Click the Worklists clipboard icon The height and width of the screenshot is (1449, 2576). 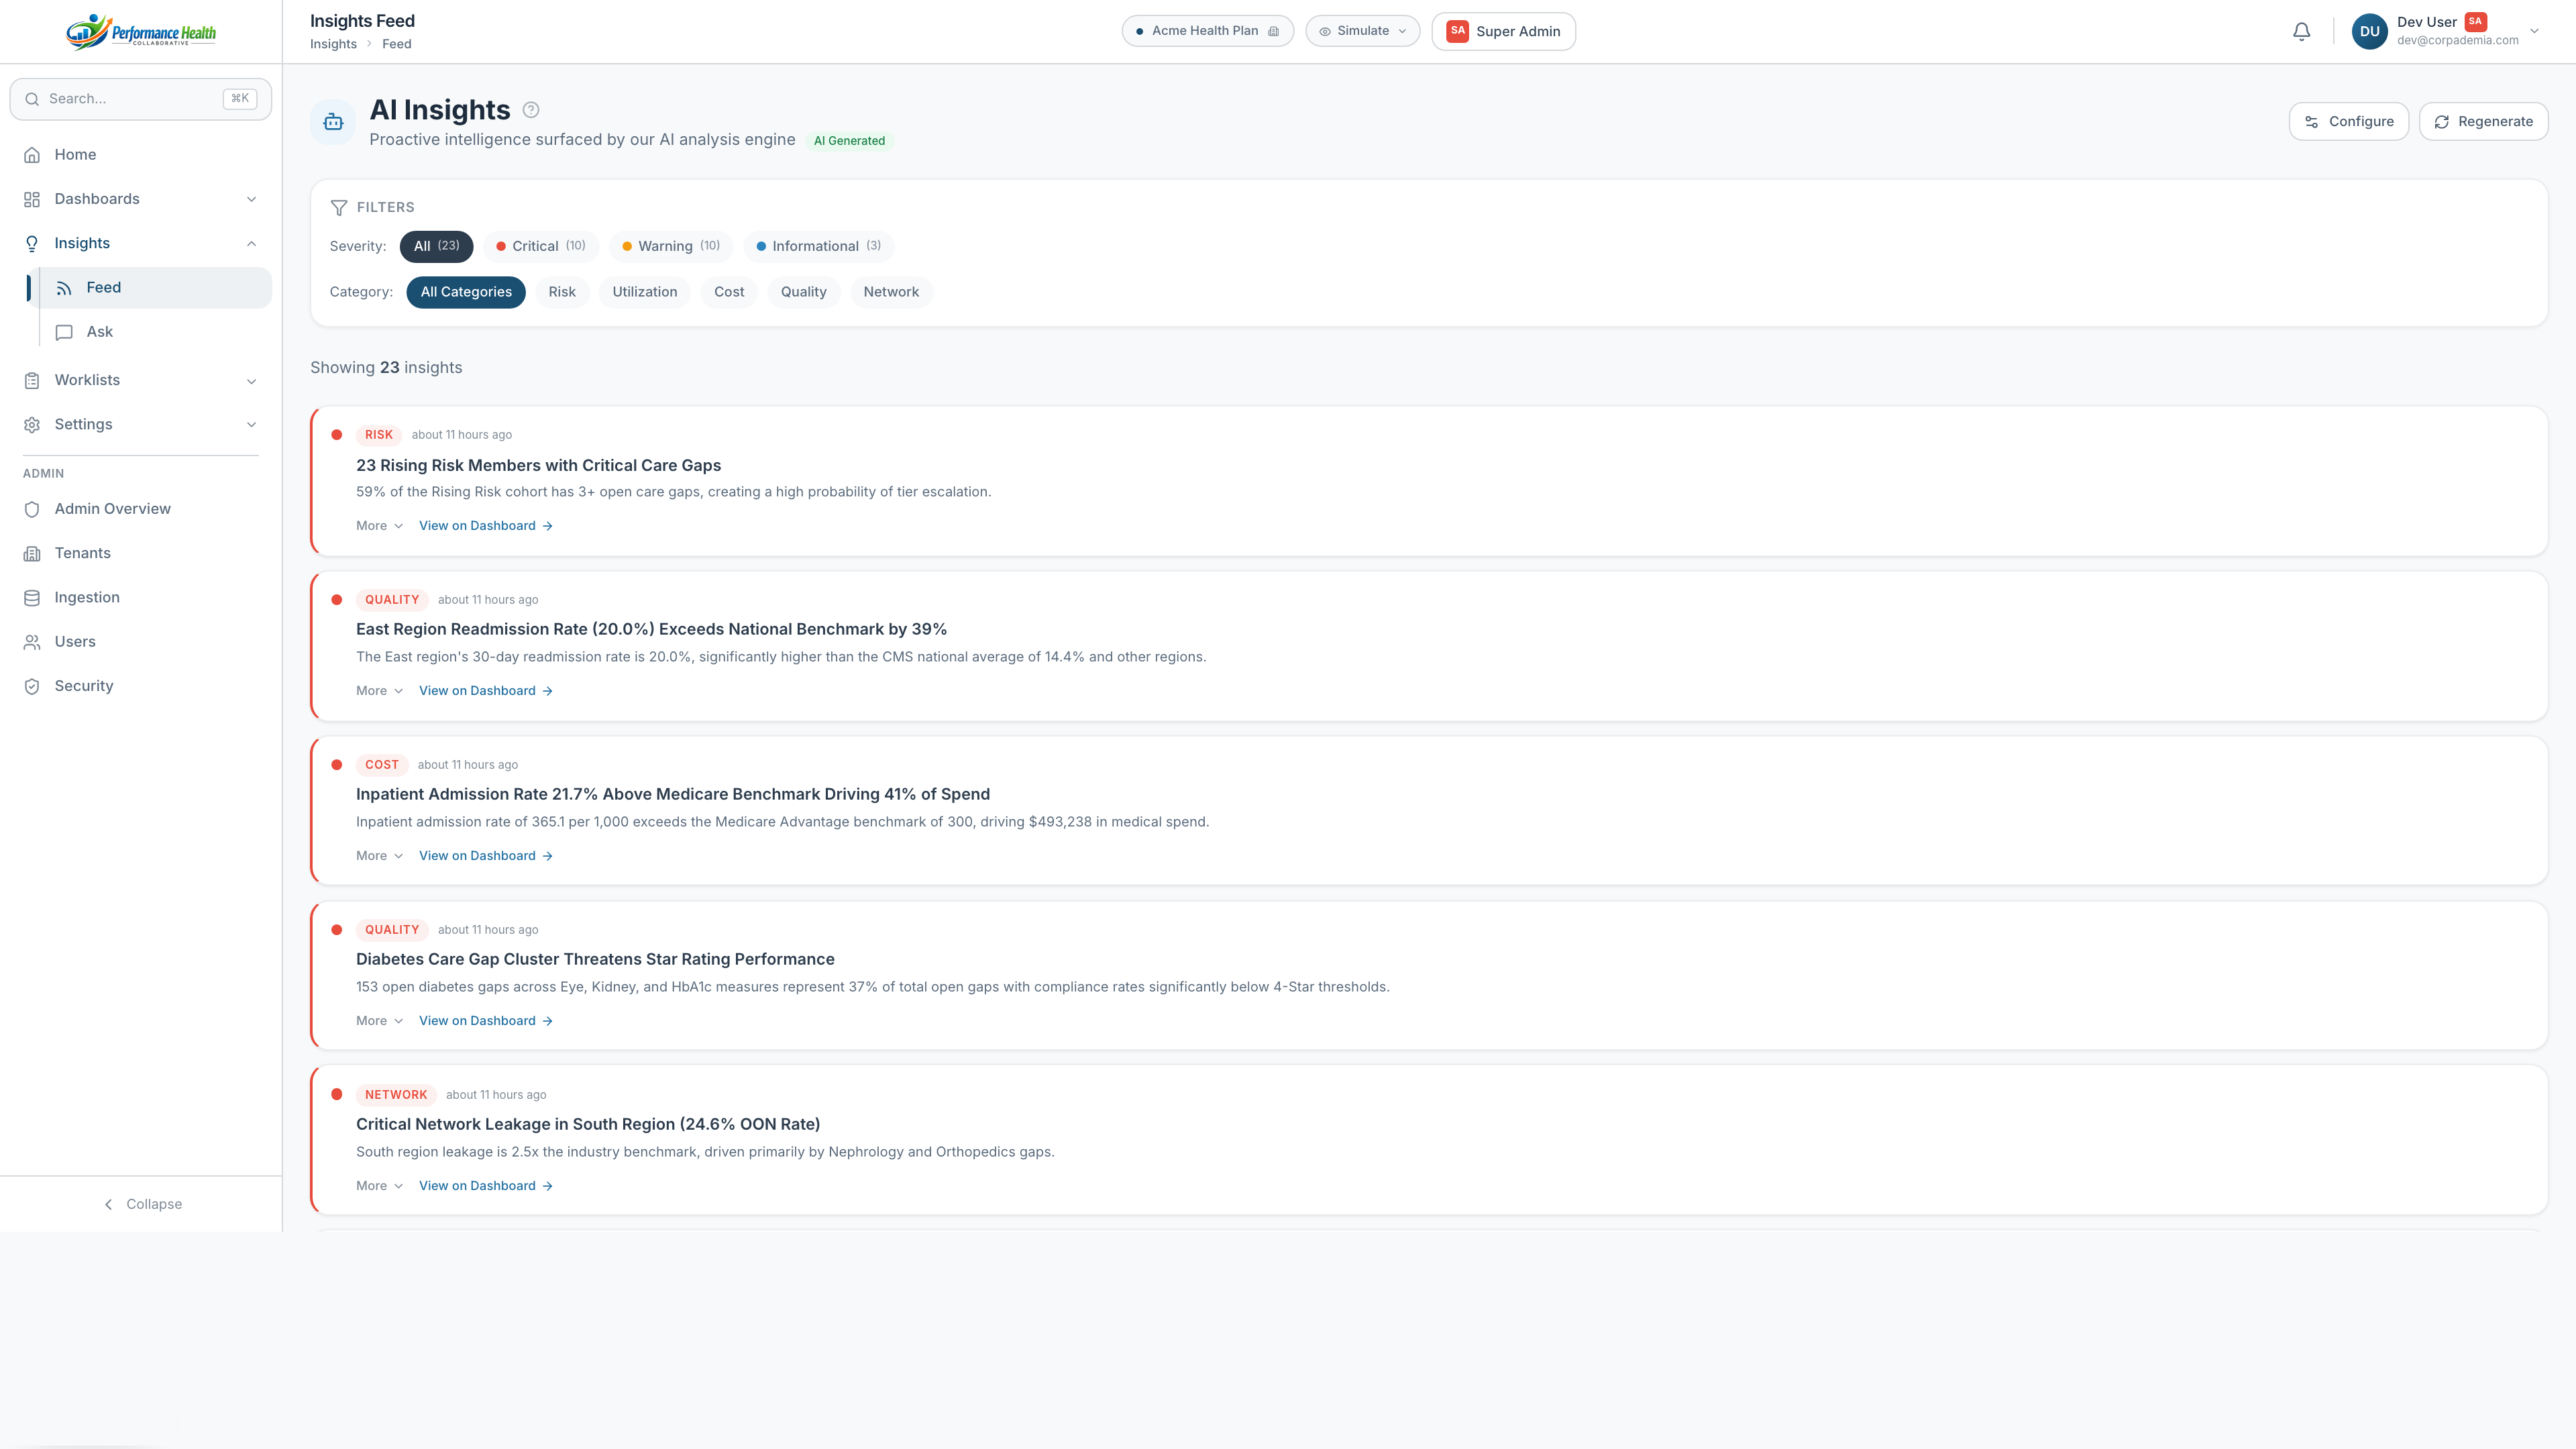point(32,380)
